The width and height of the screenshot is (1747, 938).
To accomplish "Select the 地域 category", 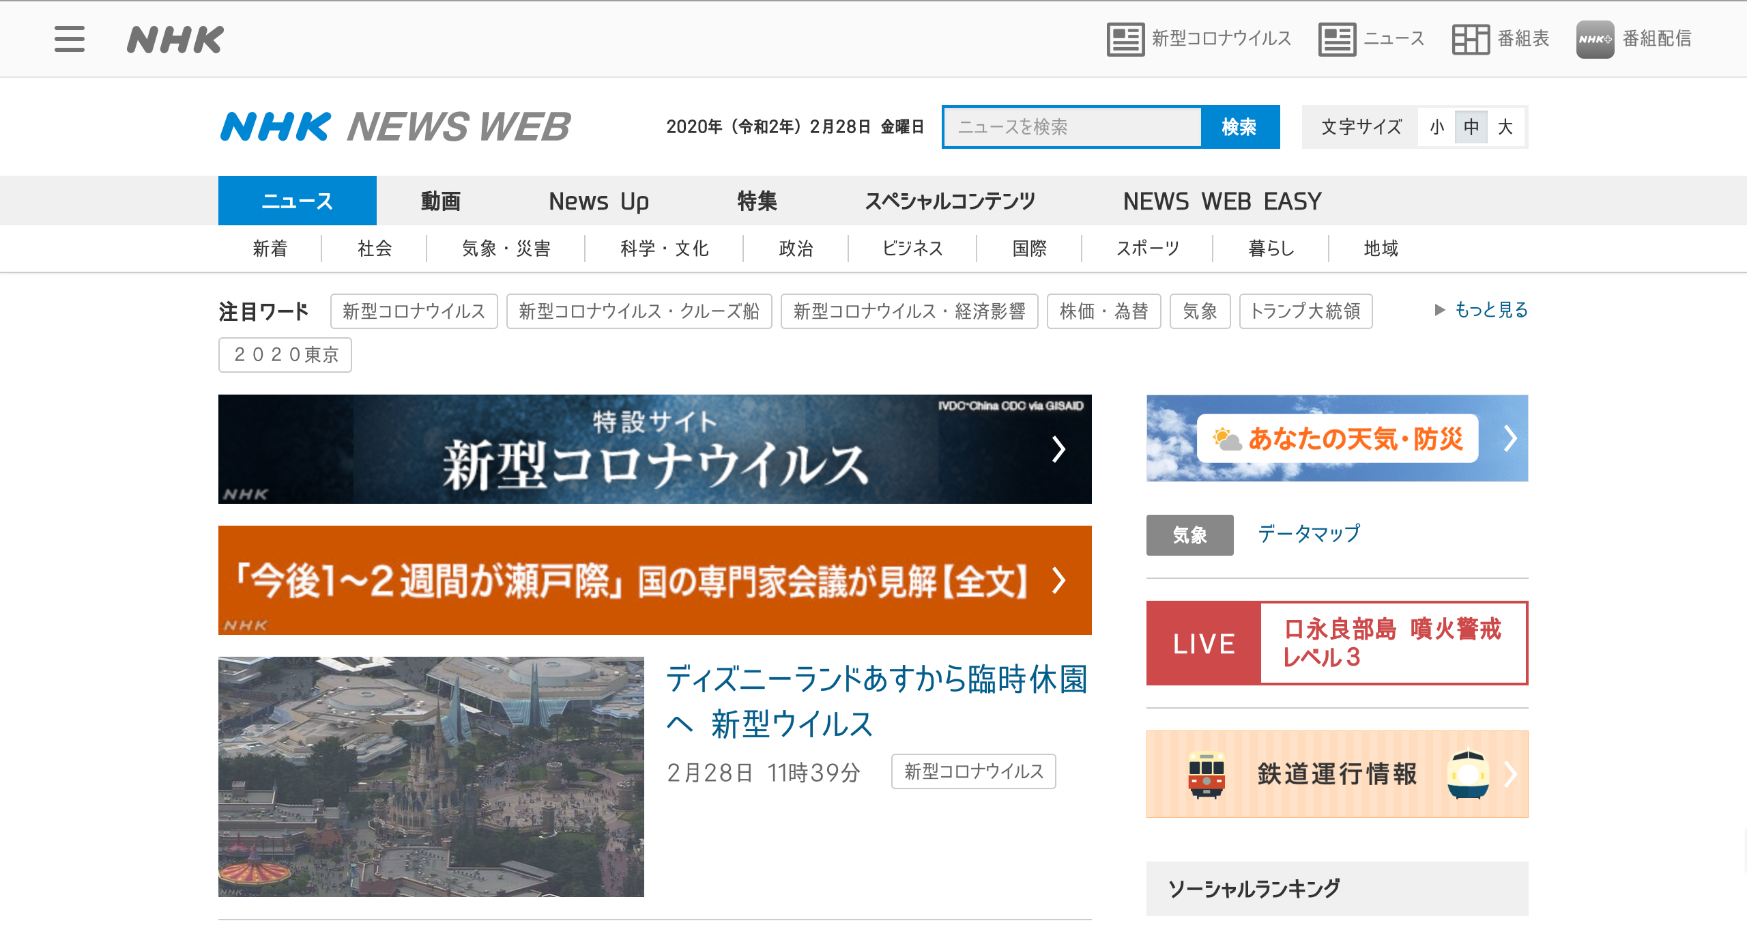I will (x=1381, y=248).
